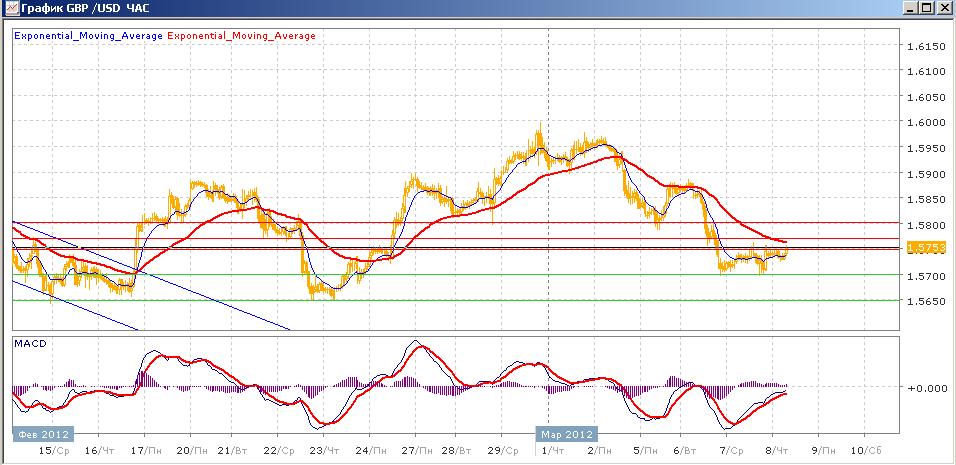The height and width of the screenshot is (465, 956).
Task: Click the 1.5950 price axis label
Action: click(927, 149)
